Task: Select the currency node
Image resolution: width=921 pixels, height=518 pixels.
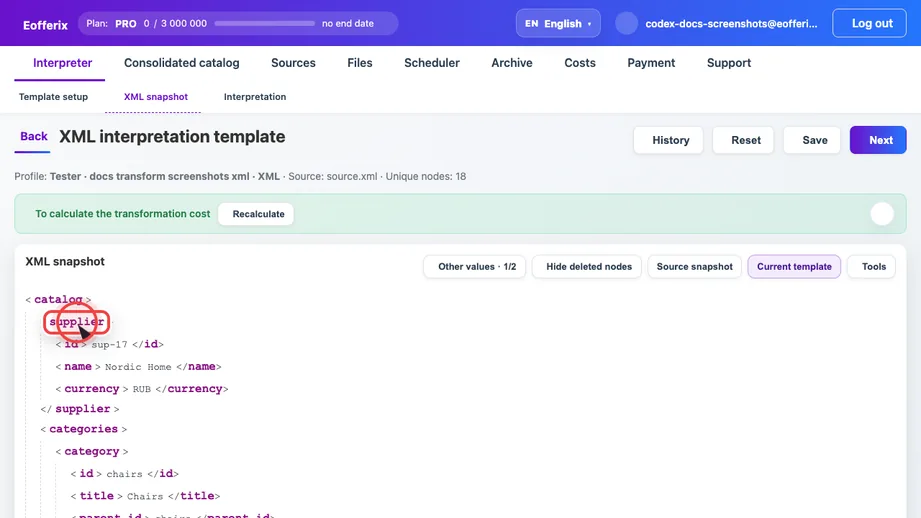Action: tap(92, 389)
